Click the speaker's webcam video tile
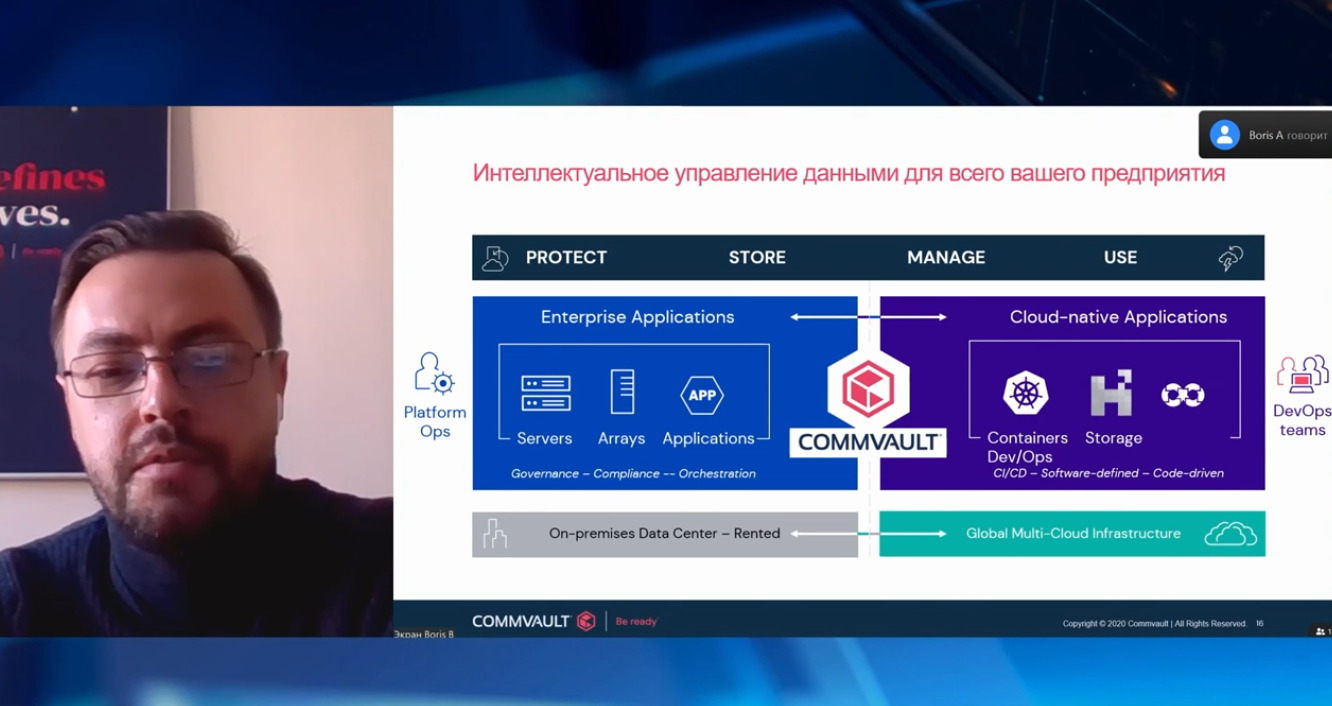The image size is (1332, 706). [196, 371]
